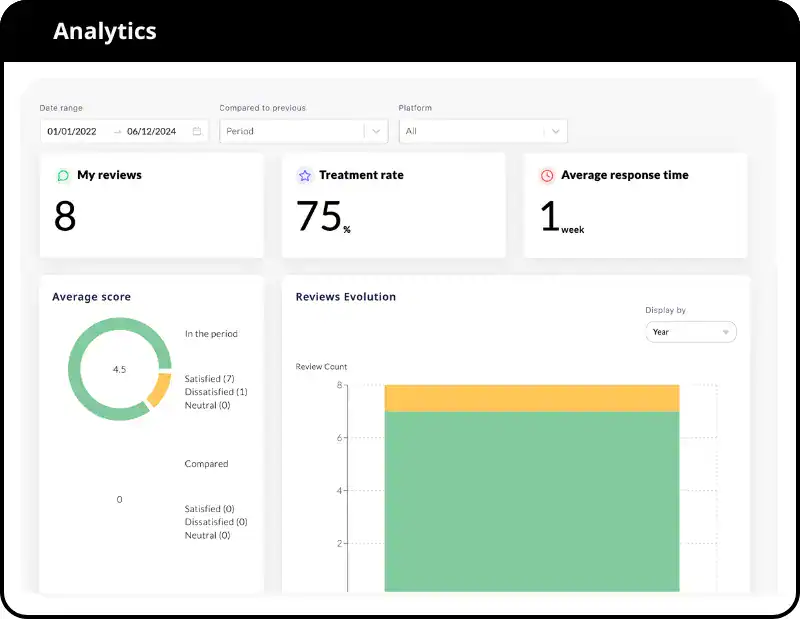Click the yellow dissatisfied bar portion
The width and height of the screenshot is (800, 619).
pos(532,398)
